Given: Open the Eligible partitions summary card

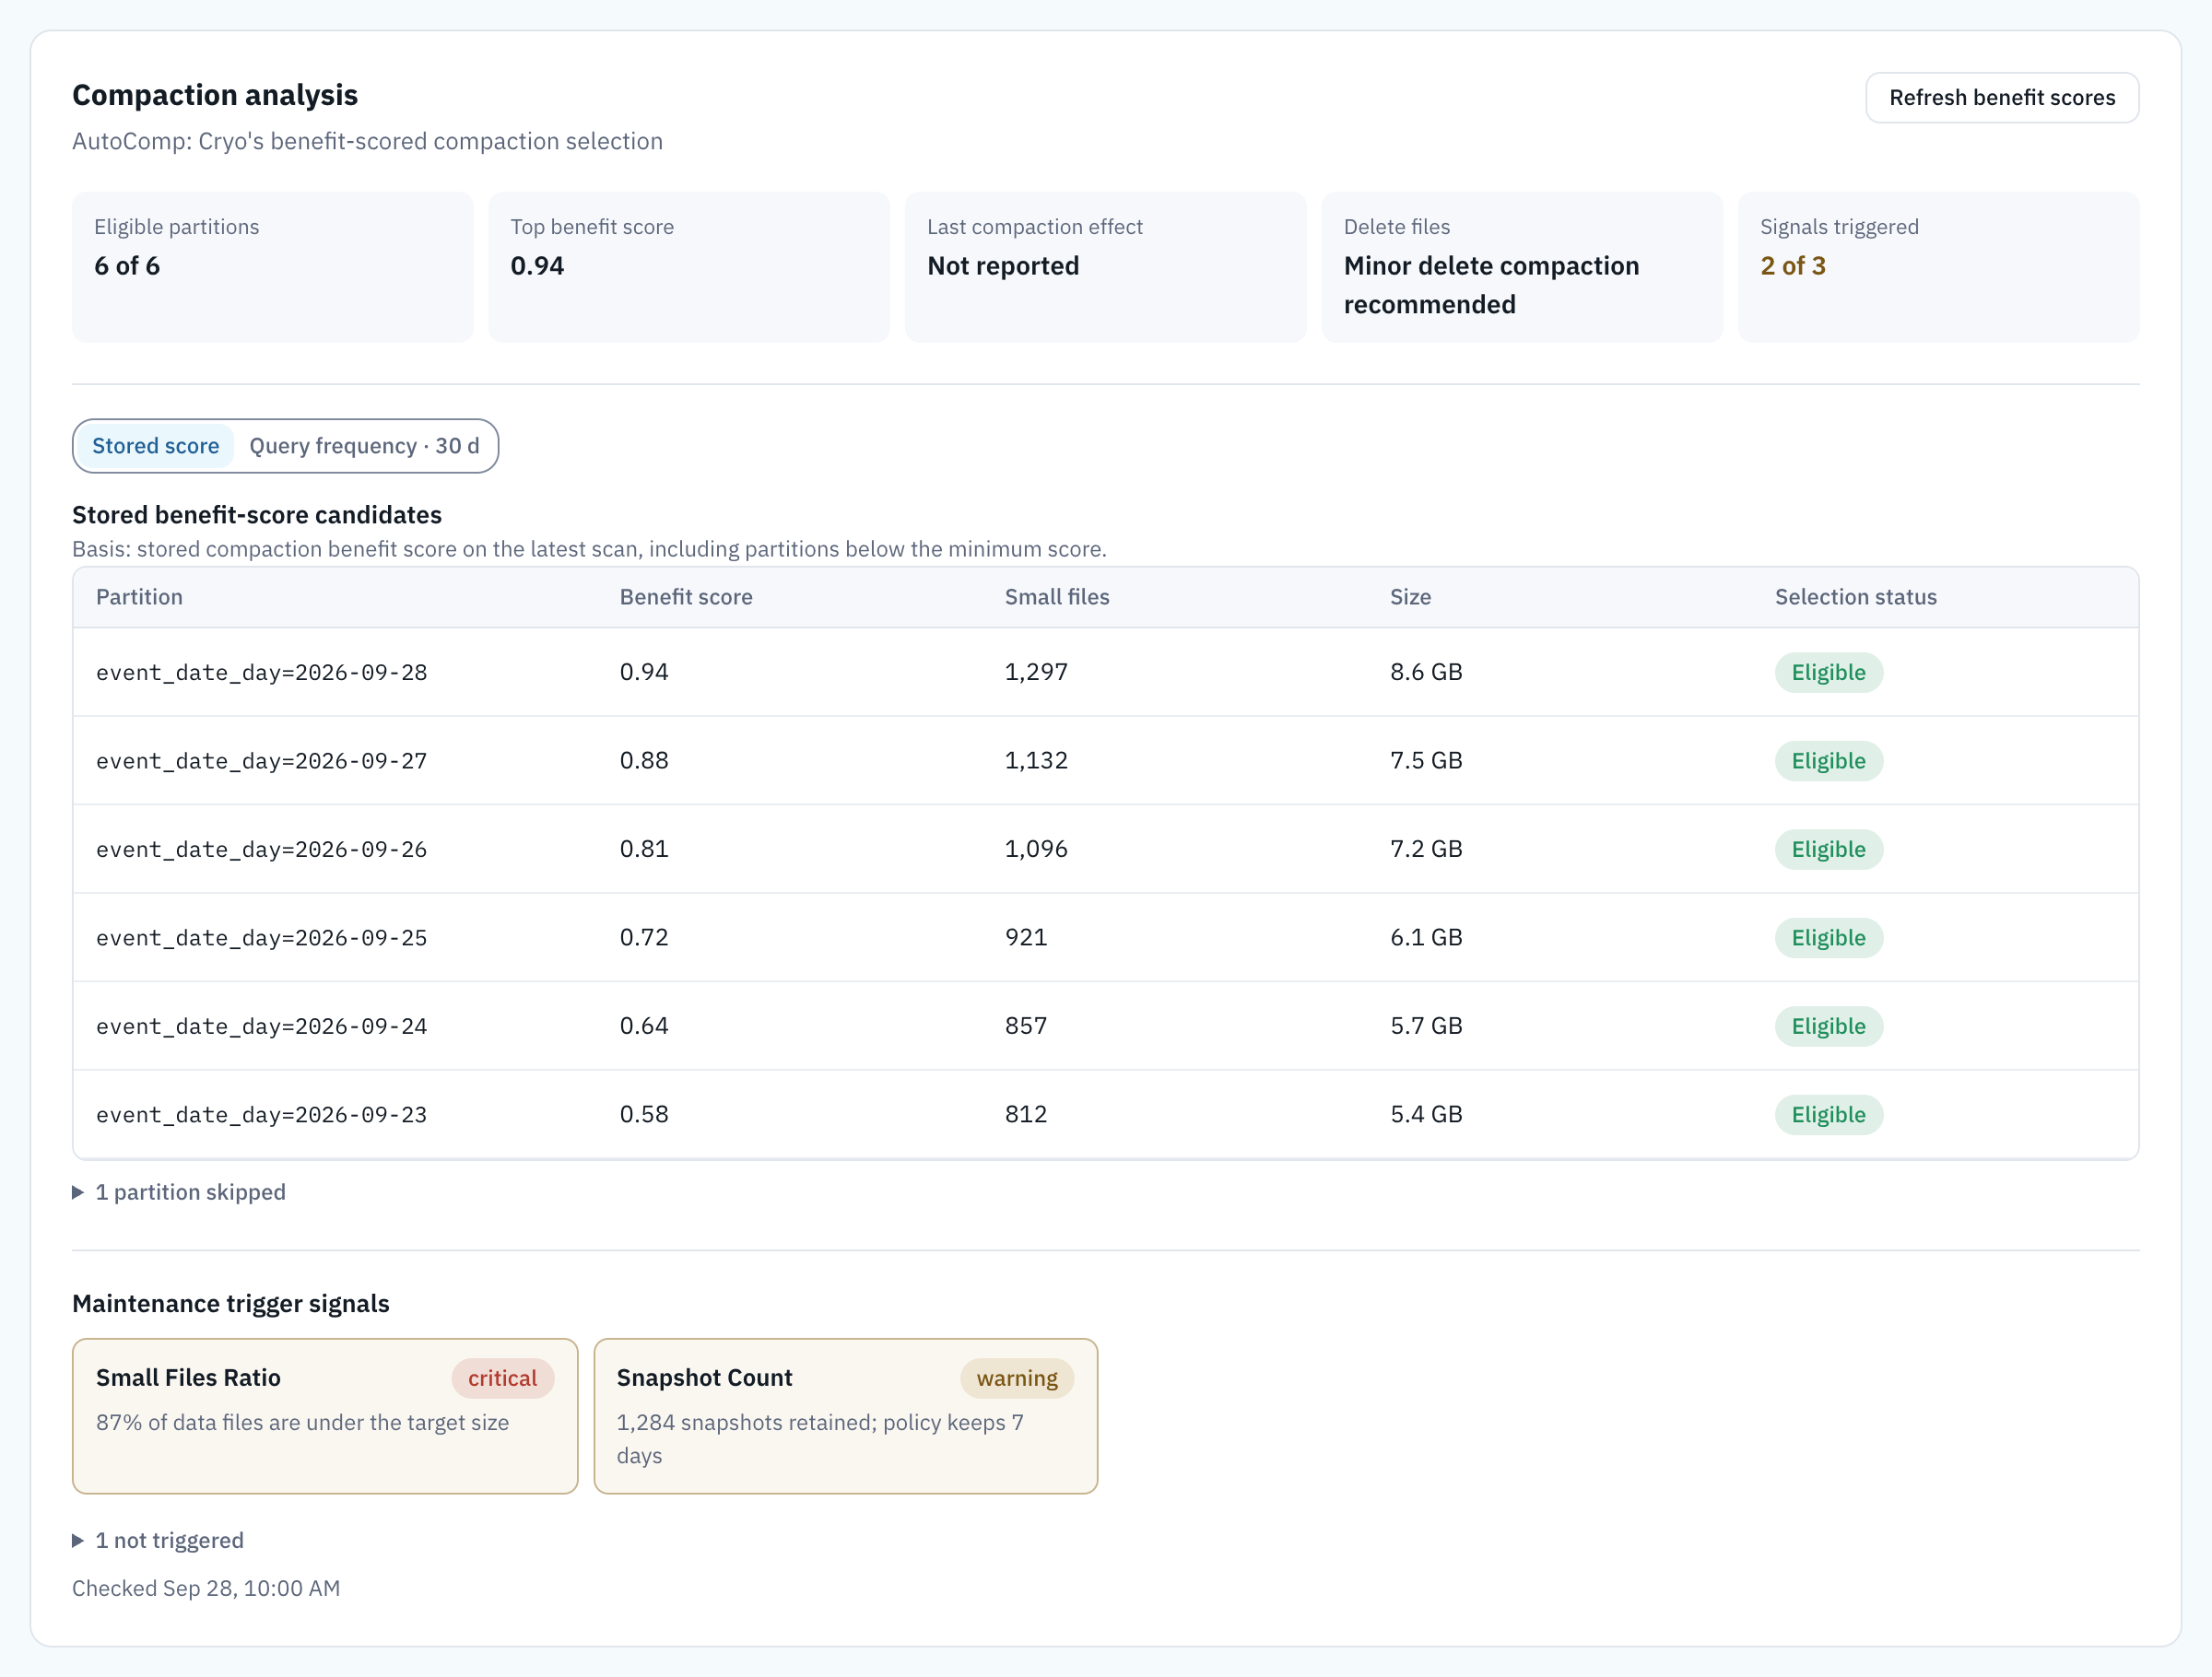Looking at the screenshot, I should (x=273, y=267).
